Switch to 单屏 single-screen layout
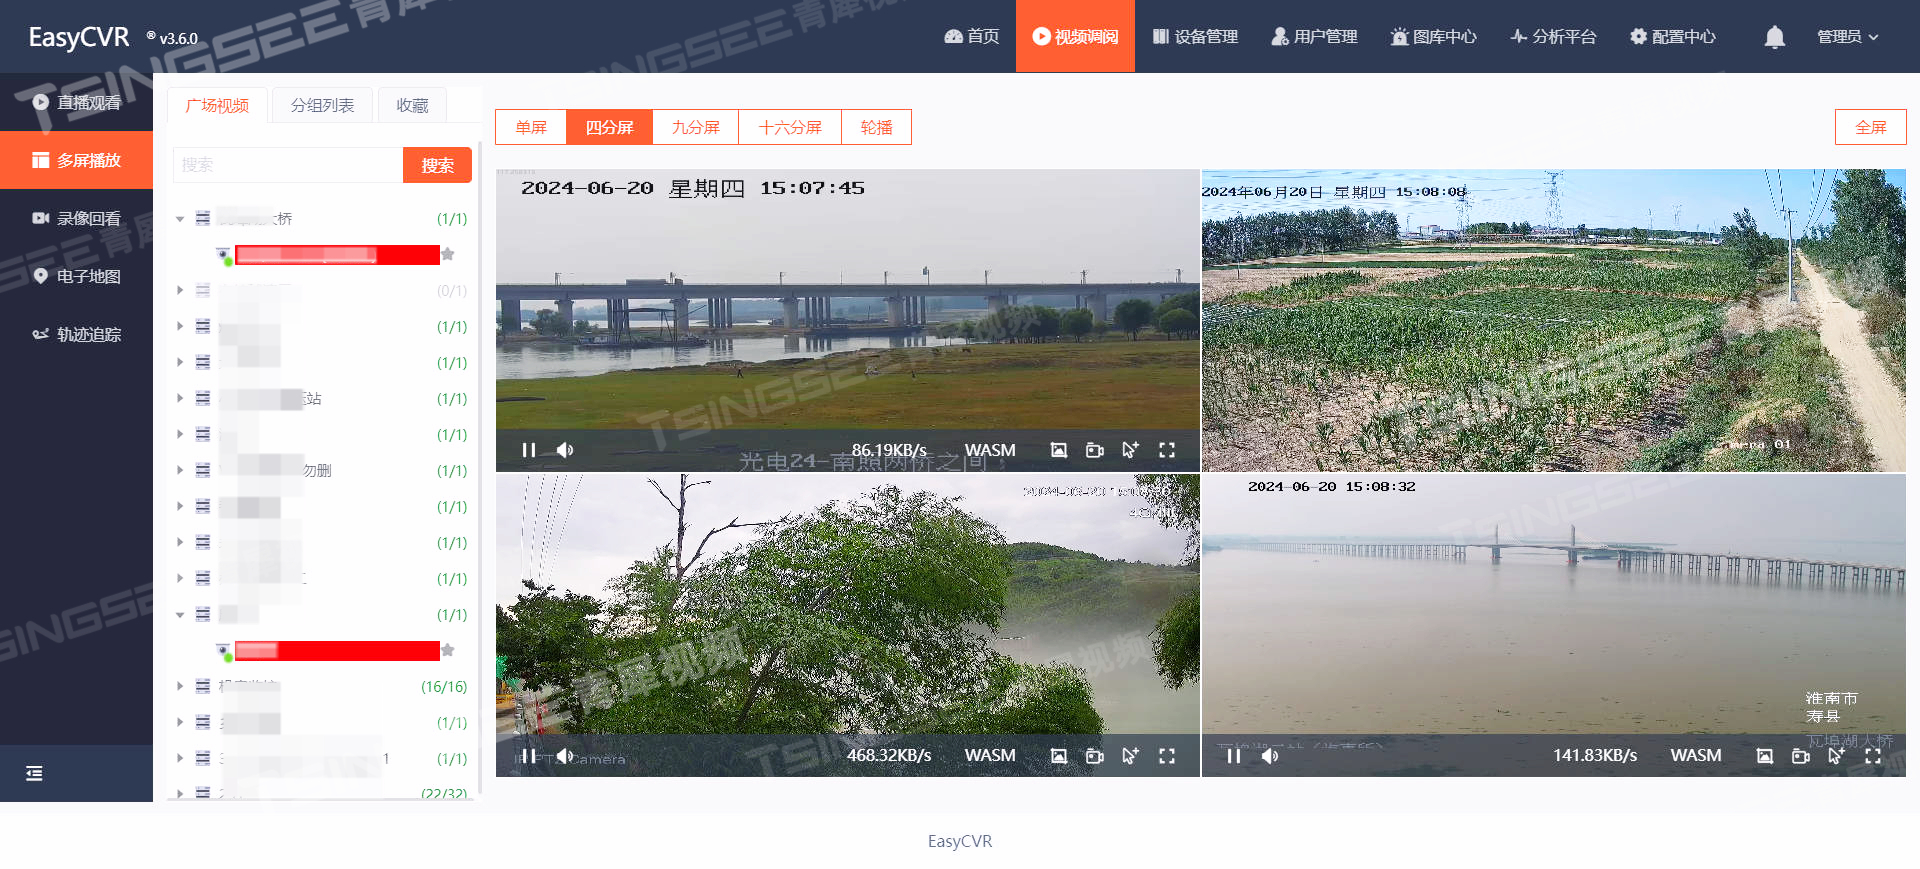Screen dimensions: 1920x869 pos(531,127)
